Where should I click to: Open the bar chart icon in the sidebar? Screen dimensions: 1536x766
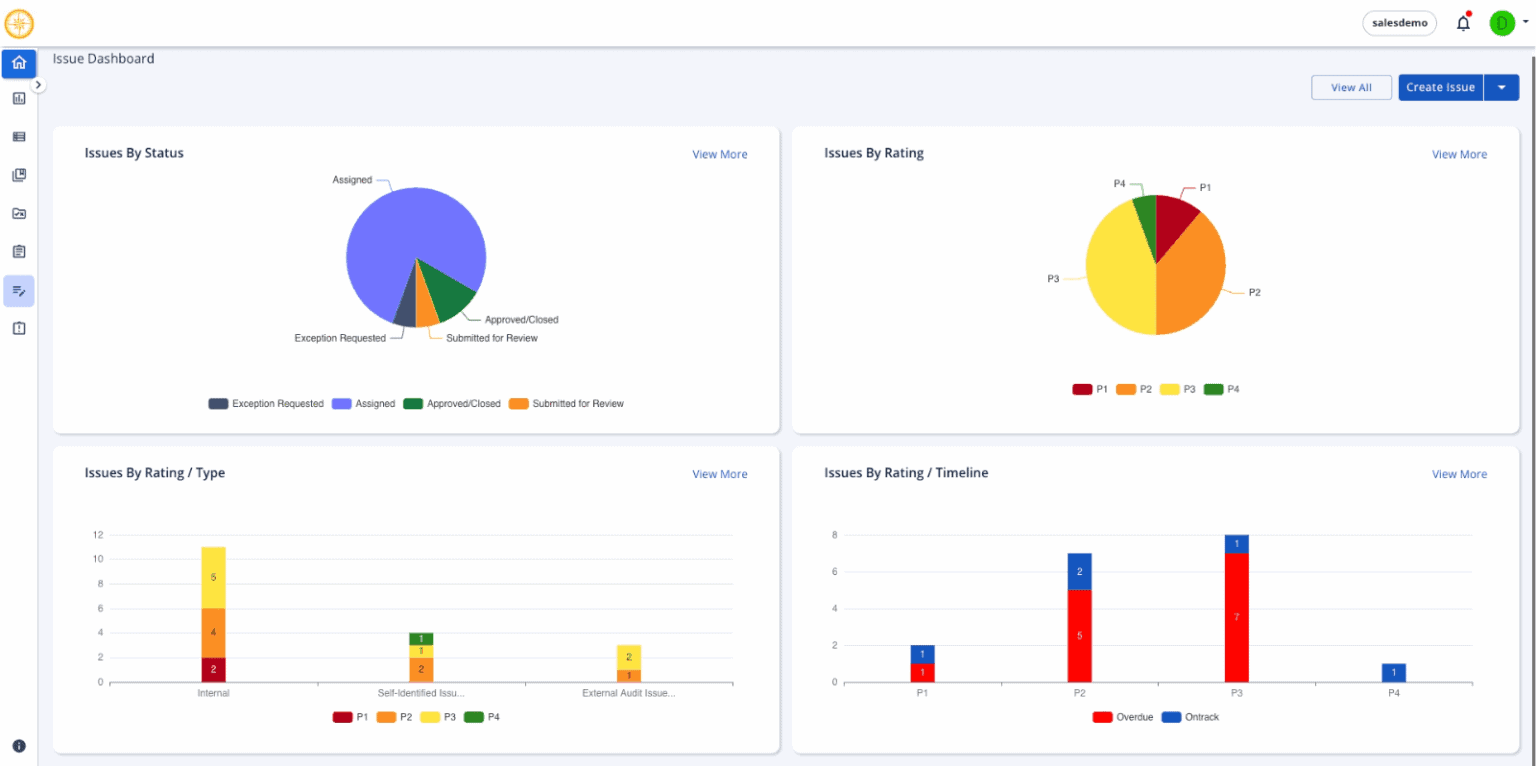19,98
